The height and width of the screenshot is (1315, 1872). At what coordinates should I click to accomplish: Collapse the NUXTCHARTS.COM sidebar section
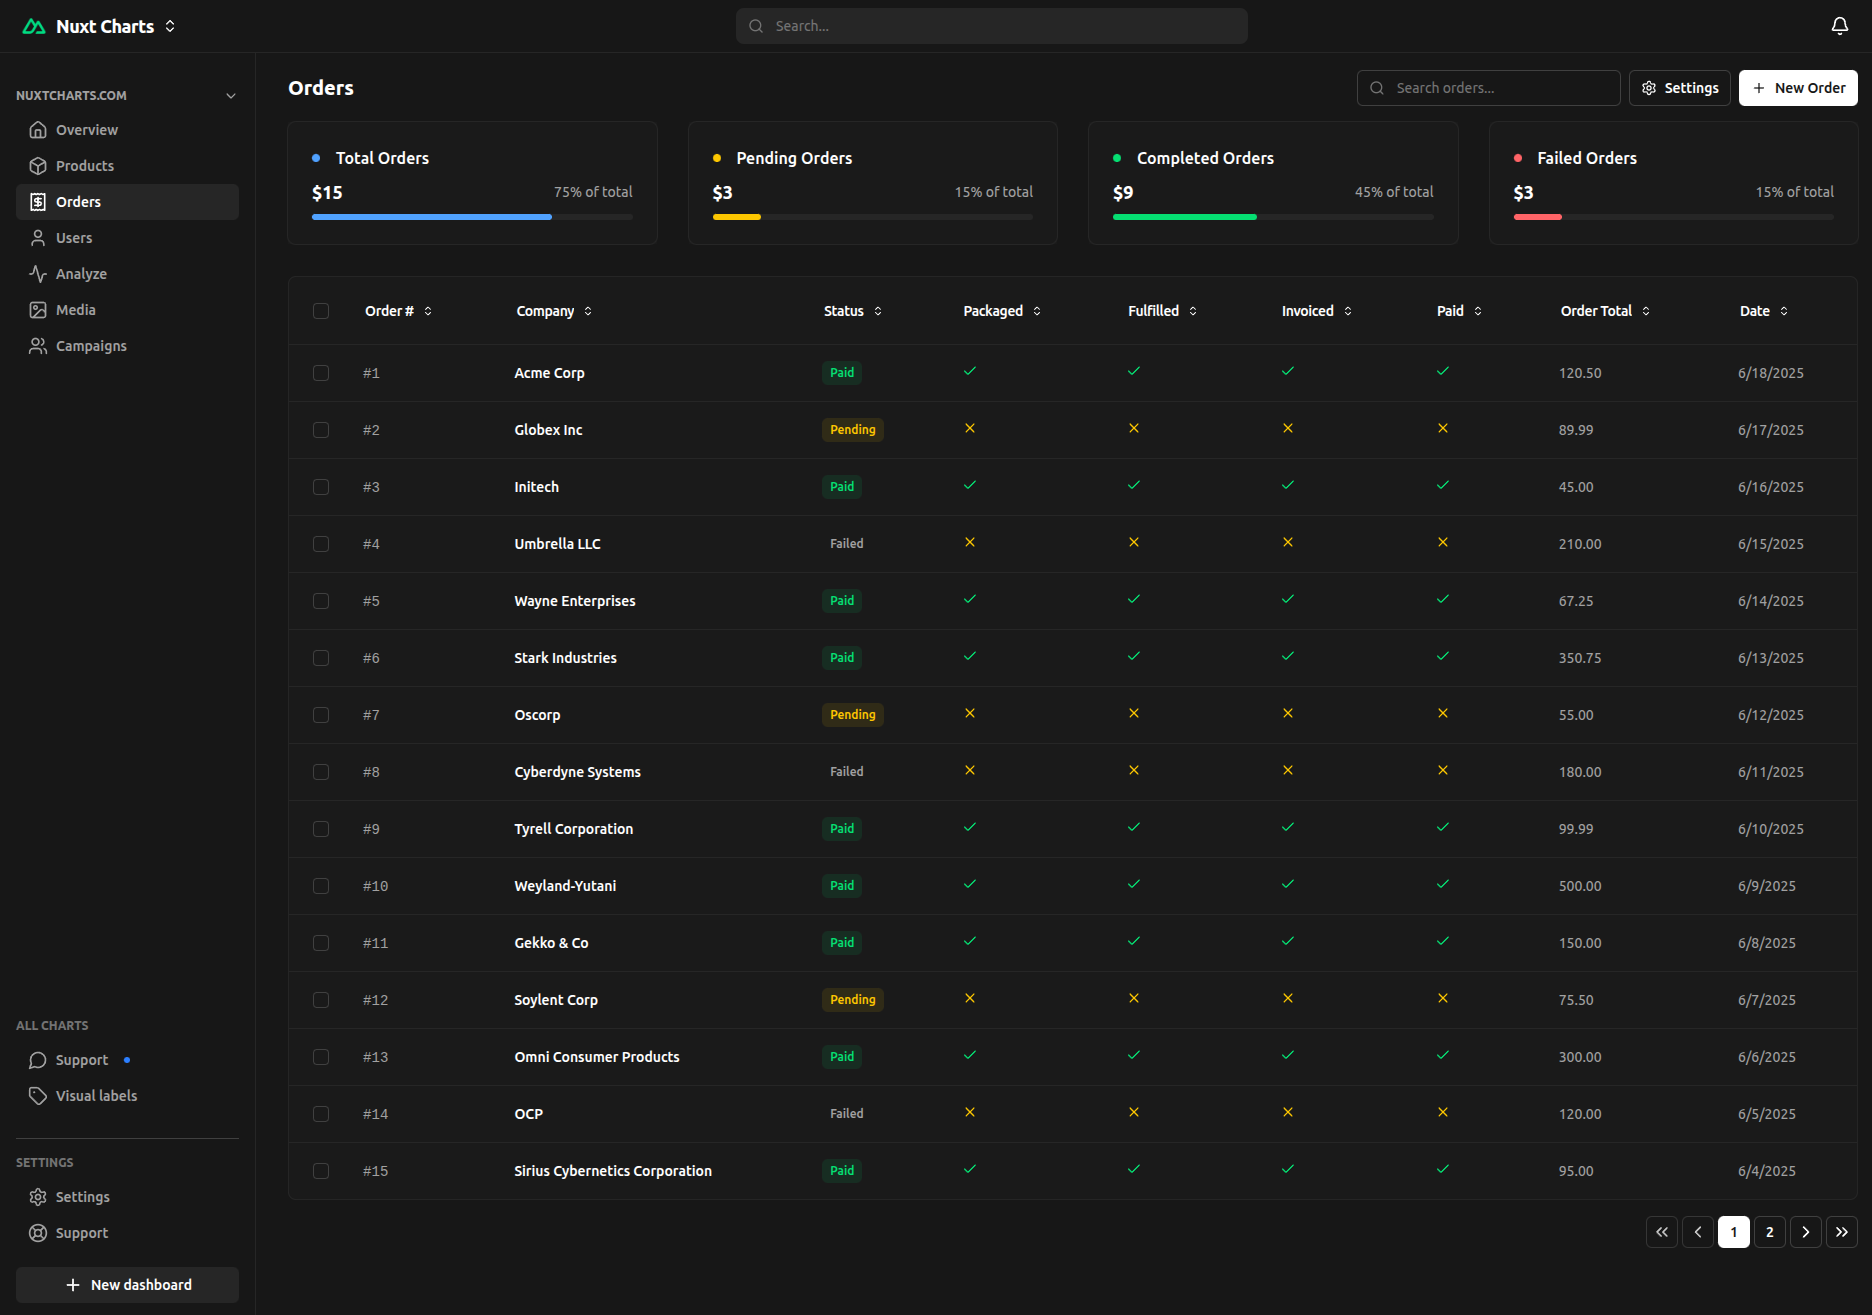(231, 96)
